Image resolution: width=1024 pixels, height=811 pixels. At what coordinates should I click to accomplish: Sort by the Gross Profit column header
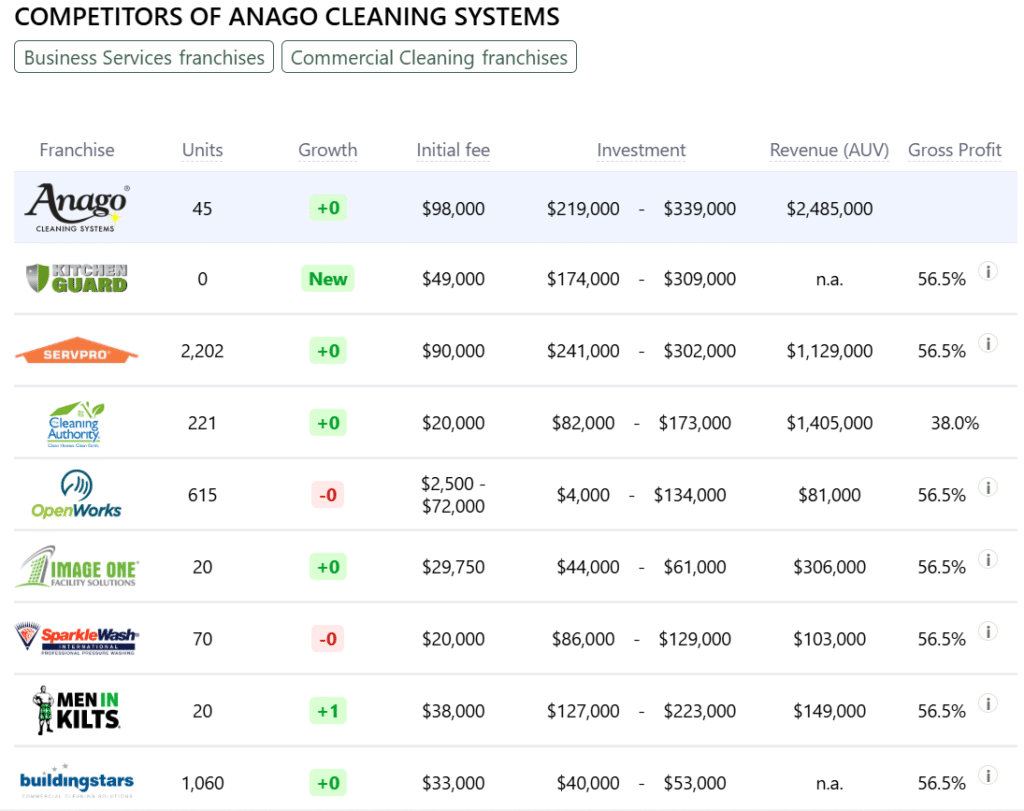[955, 150]
